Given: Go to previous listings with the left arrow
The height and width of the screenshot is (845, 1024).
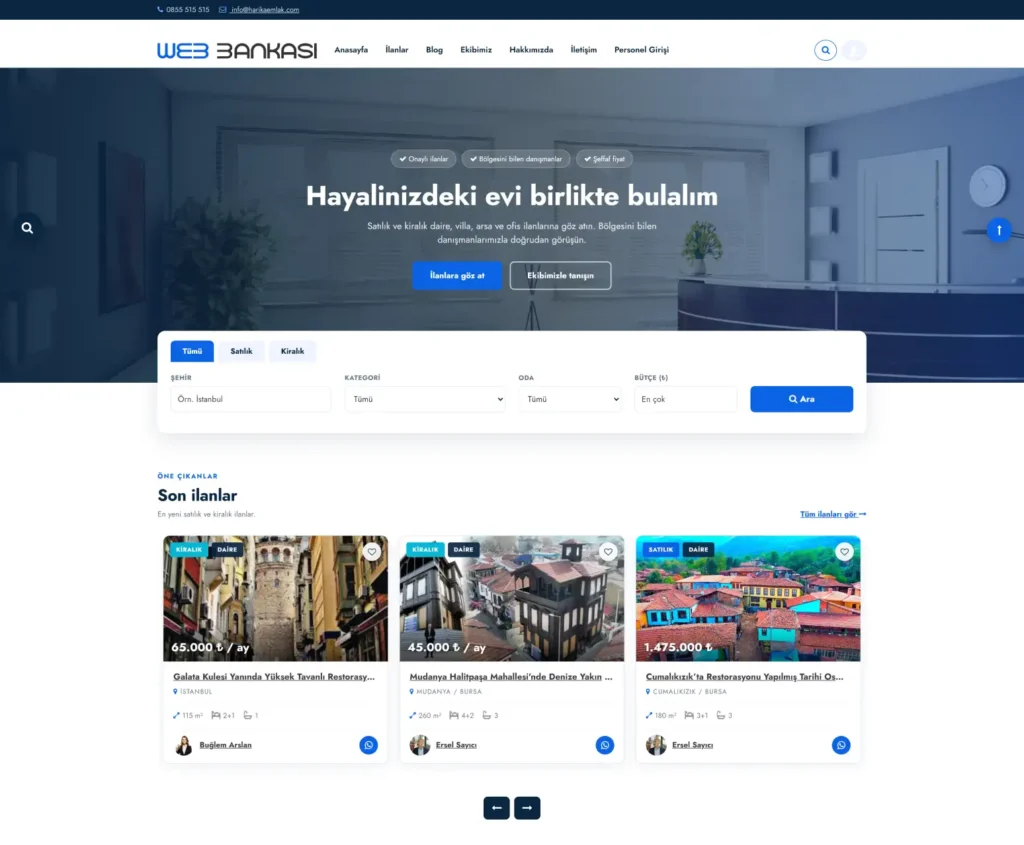Looking at the screenshot, I should point(496,808).
